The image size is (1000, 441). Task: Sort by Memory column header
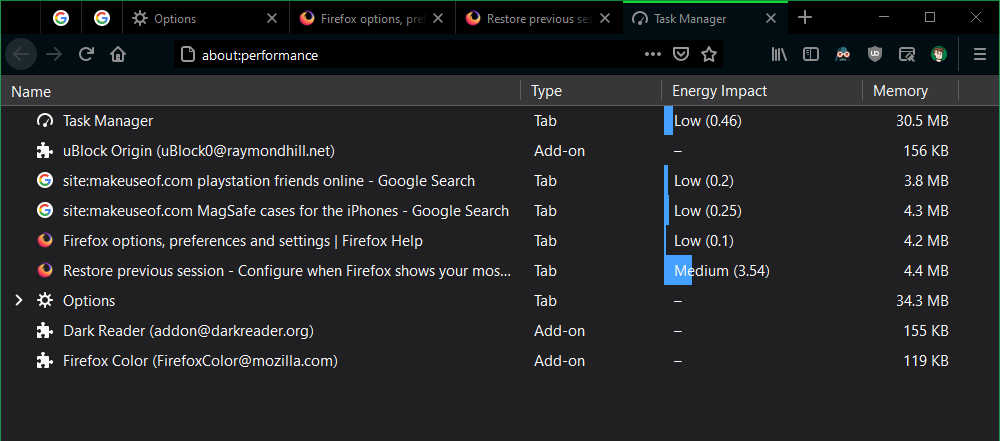tap(900, 91)
